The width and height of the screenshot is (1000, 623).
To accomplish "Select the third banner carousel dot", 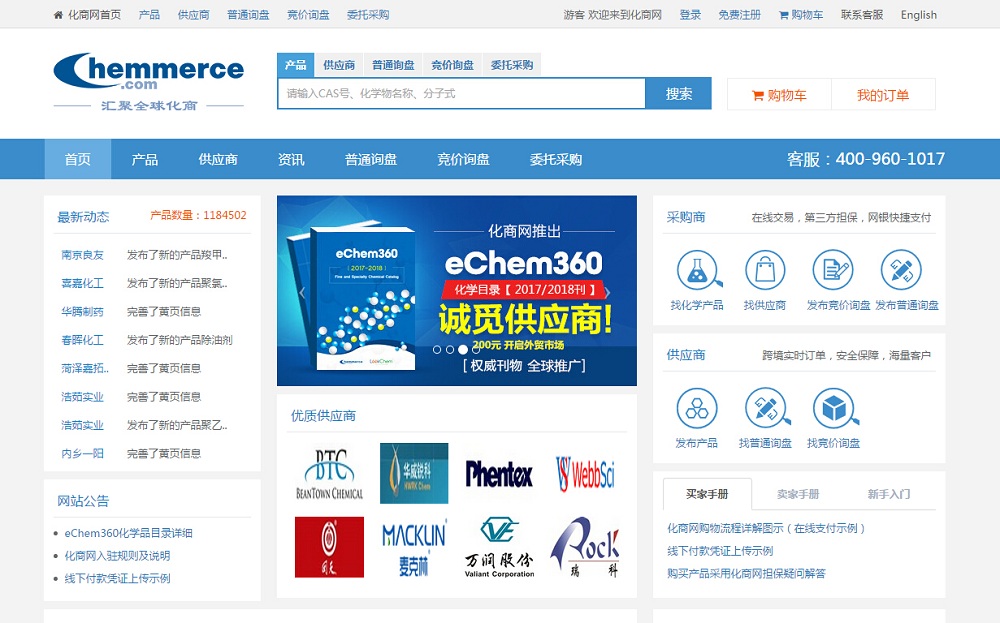I will [x=462, y=349].
